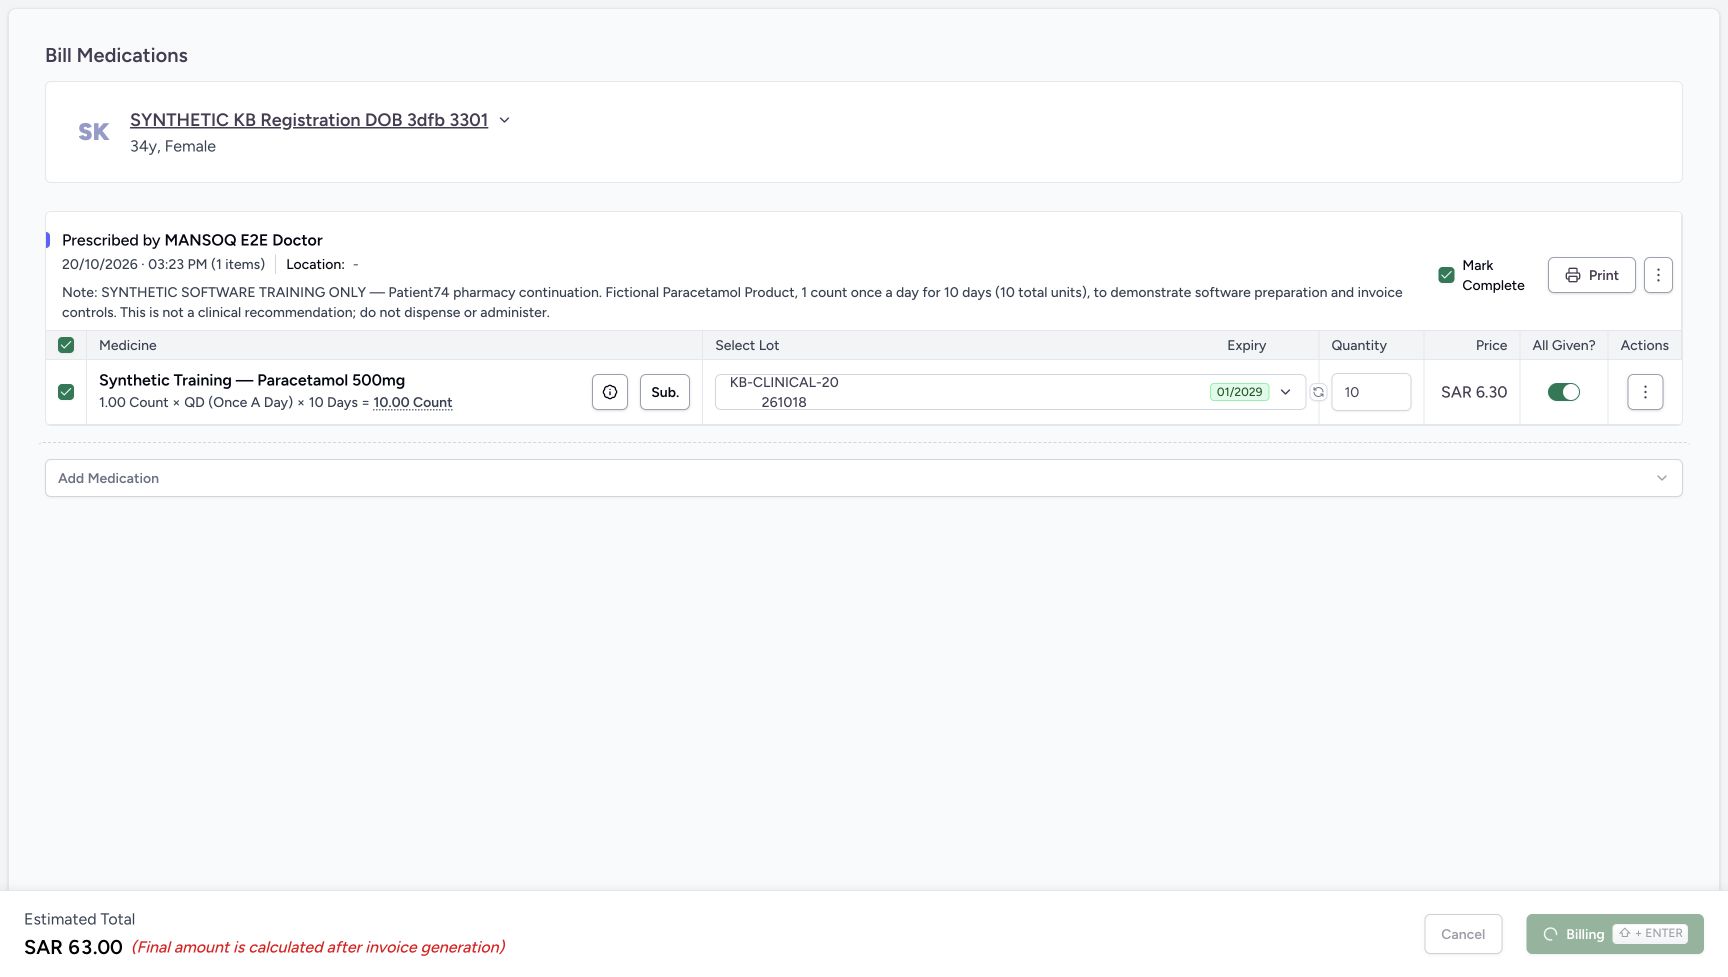Click the All Given? column header
Screen dimensions: 1728x977
point(1564,345)
